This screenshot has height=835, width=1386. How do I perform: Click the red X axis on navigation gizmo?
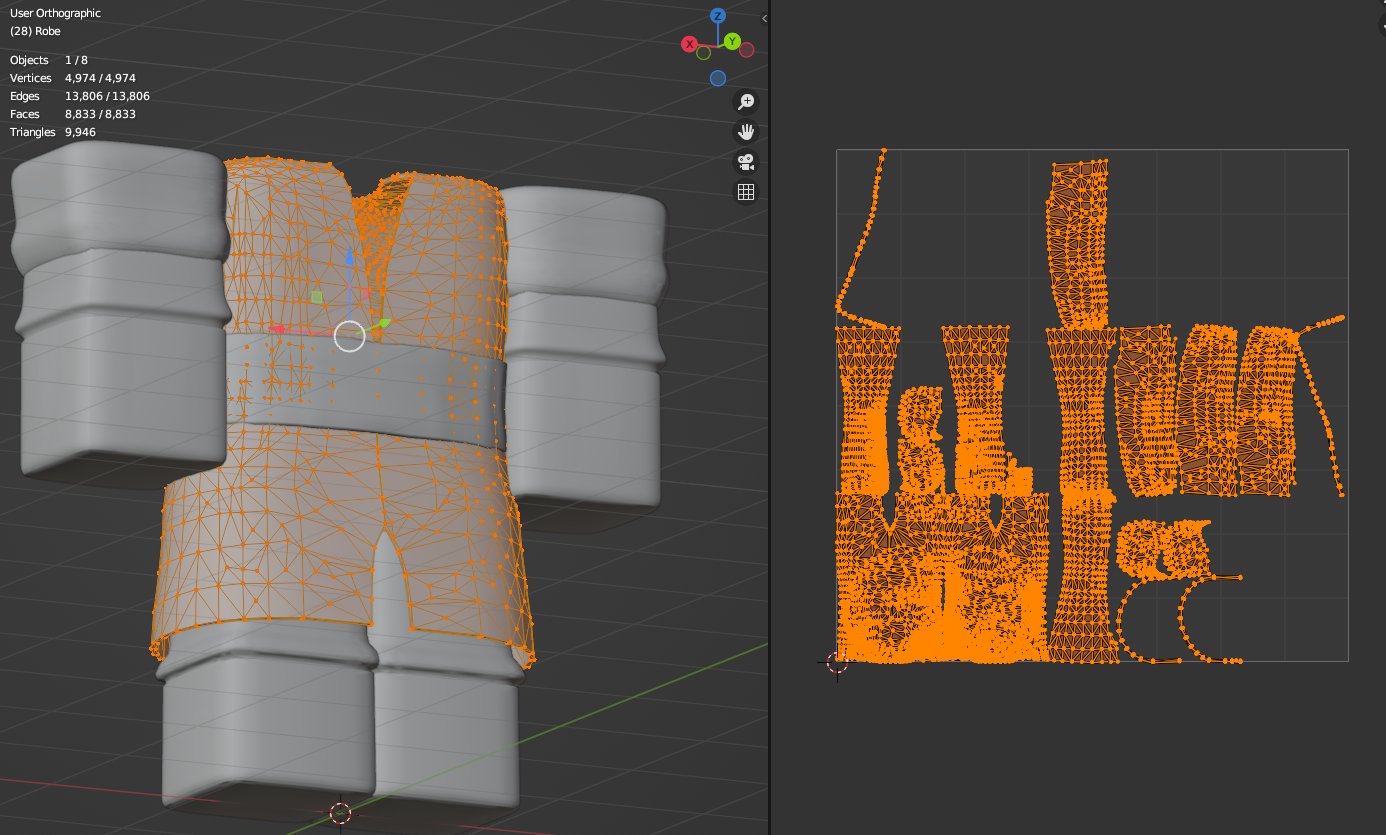pos(689,44)
